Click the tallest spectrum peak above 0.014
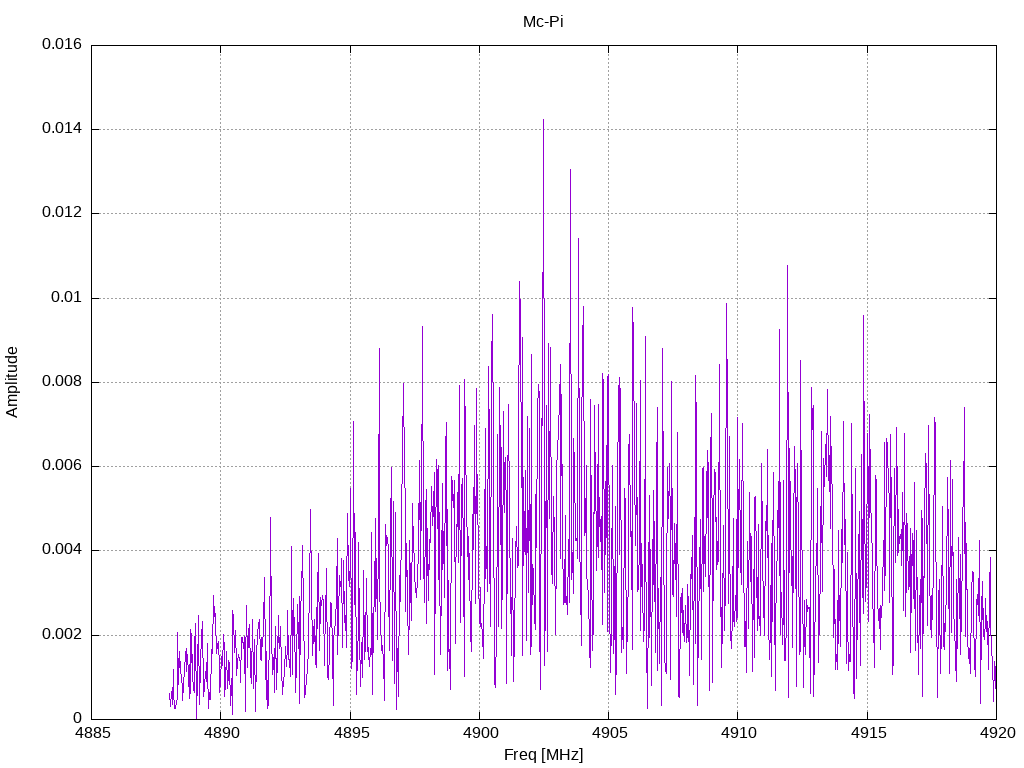Image resolution: width=1024 pixels, height=768 pixels. (x=543, y=122)
